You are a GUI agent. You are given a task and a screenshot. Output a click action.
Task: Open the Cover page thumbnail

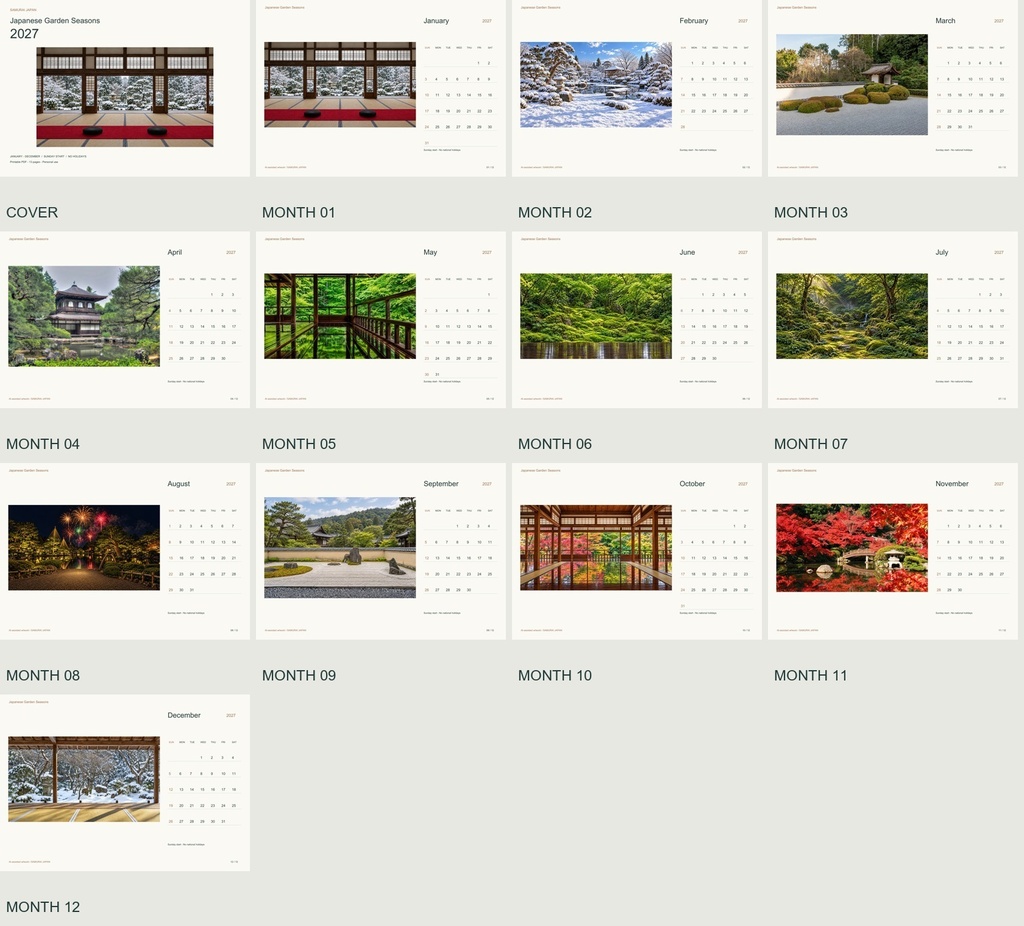[125, 88]
